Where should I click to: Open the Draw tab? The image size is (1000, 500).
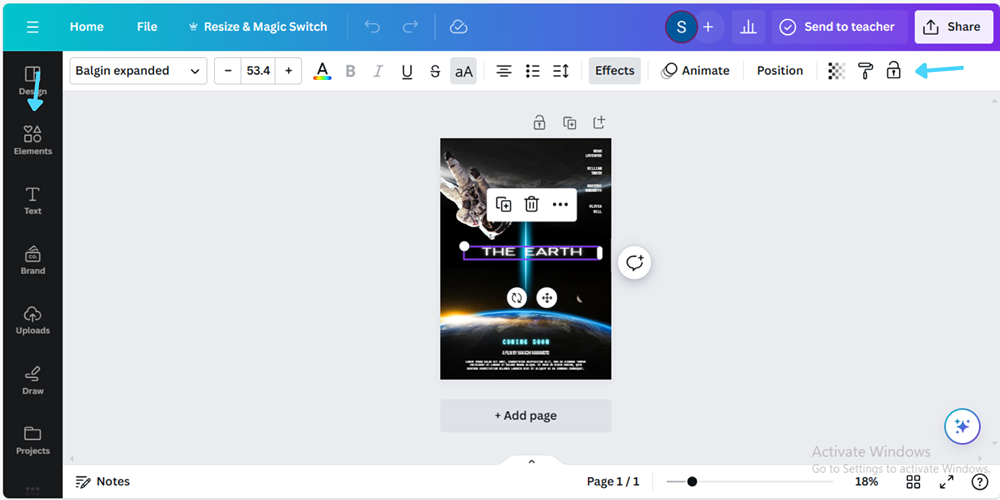pyautogui.click(x=33, y=380)
